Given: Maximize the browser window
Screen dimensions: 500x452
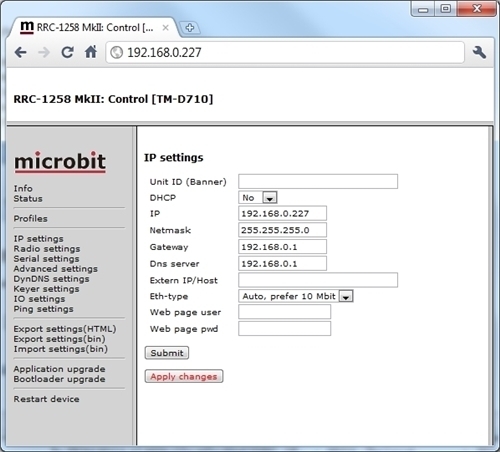Looking at the screenshot, I should point(445,9).
